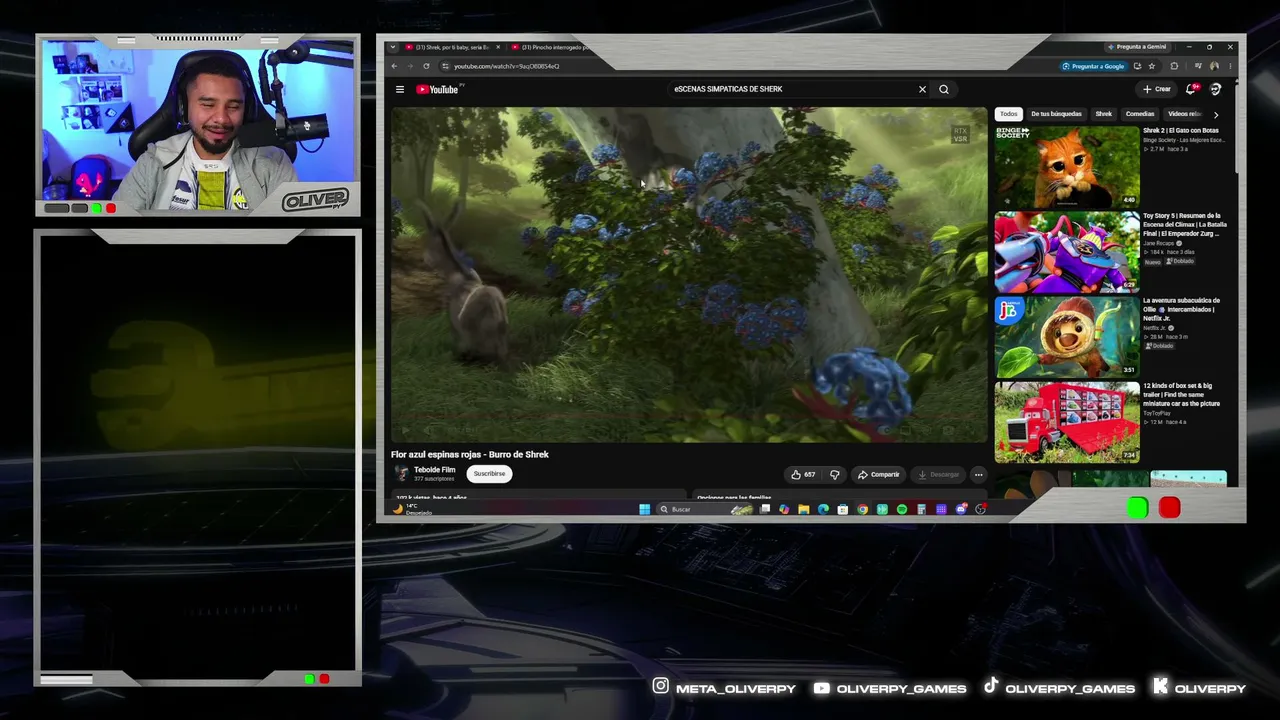Open Discord from the taskbar
This screenshot has height=720, width=1280.
[961, 509]
